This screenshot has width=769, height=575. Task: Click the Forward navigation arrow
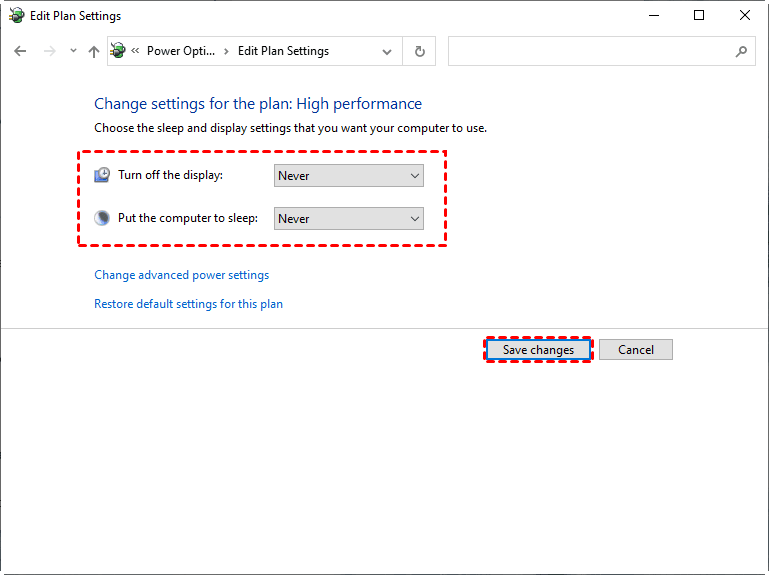[x=49, y=51]
